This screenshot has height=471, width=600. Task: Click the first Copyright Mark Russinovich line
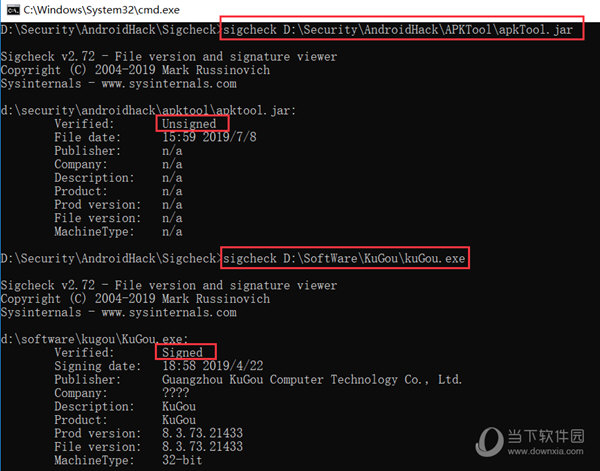pyautogui.click(x=135, y=70)
